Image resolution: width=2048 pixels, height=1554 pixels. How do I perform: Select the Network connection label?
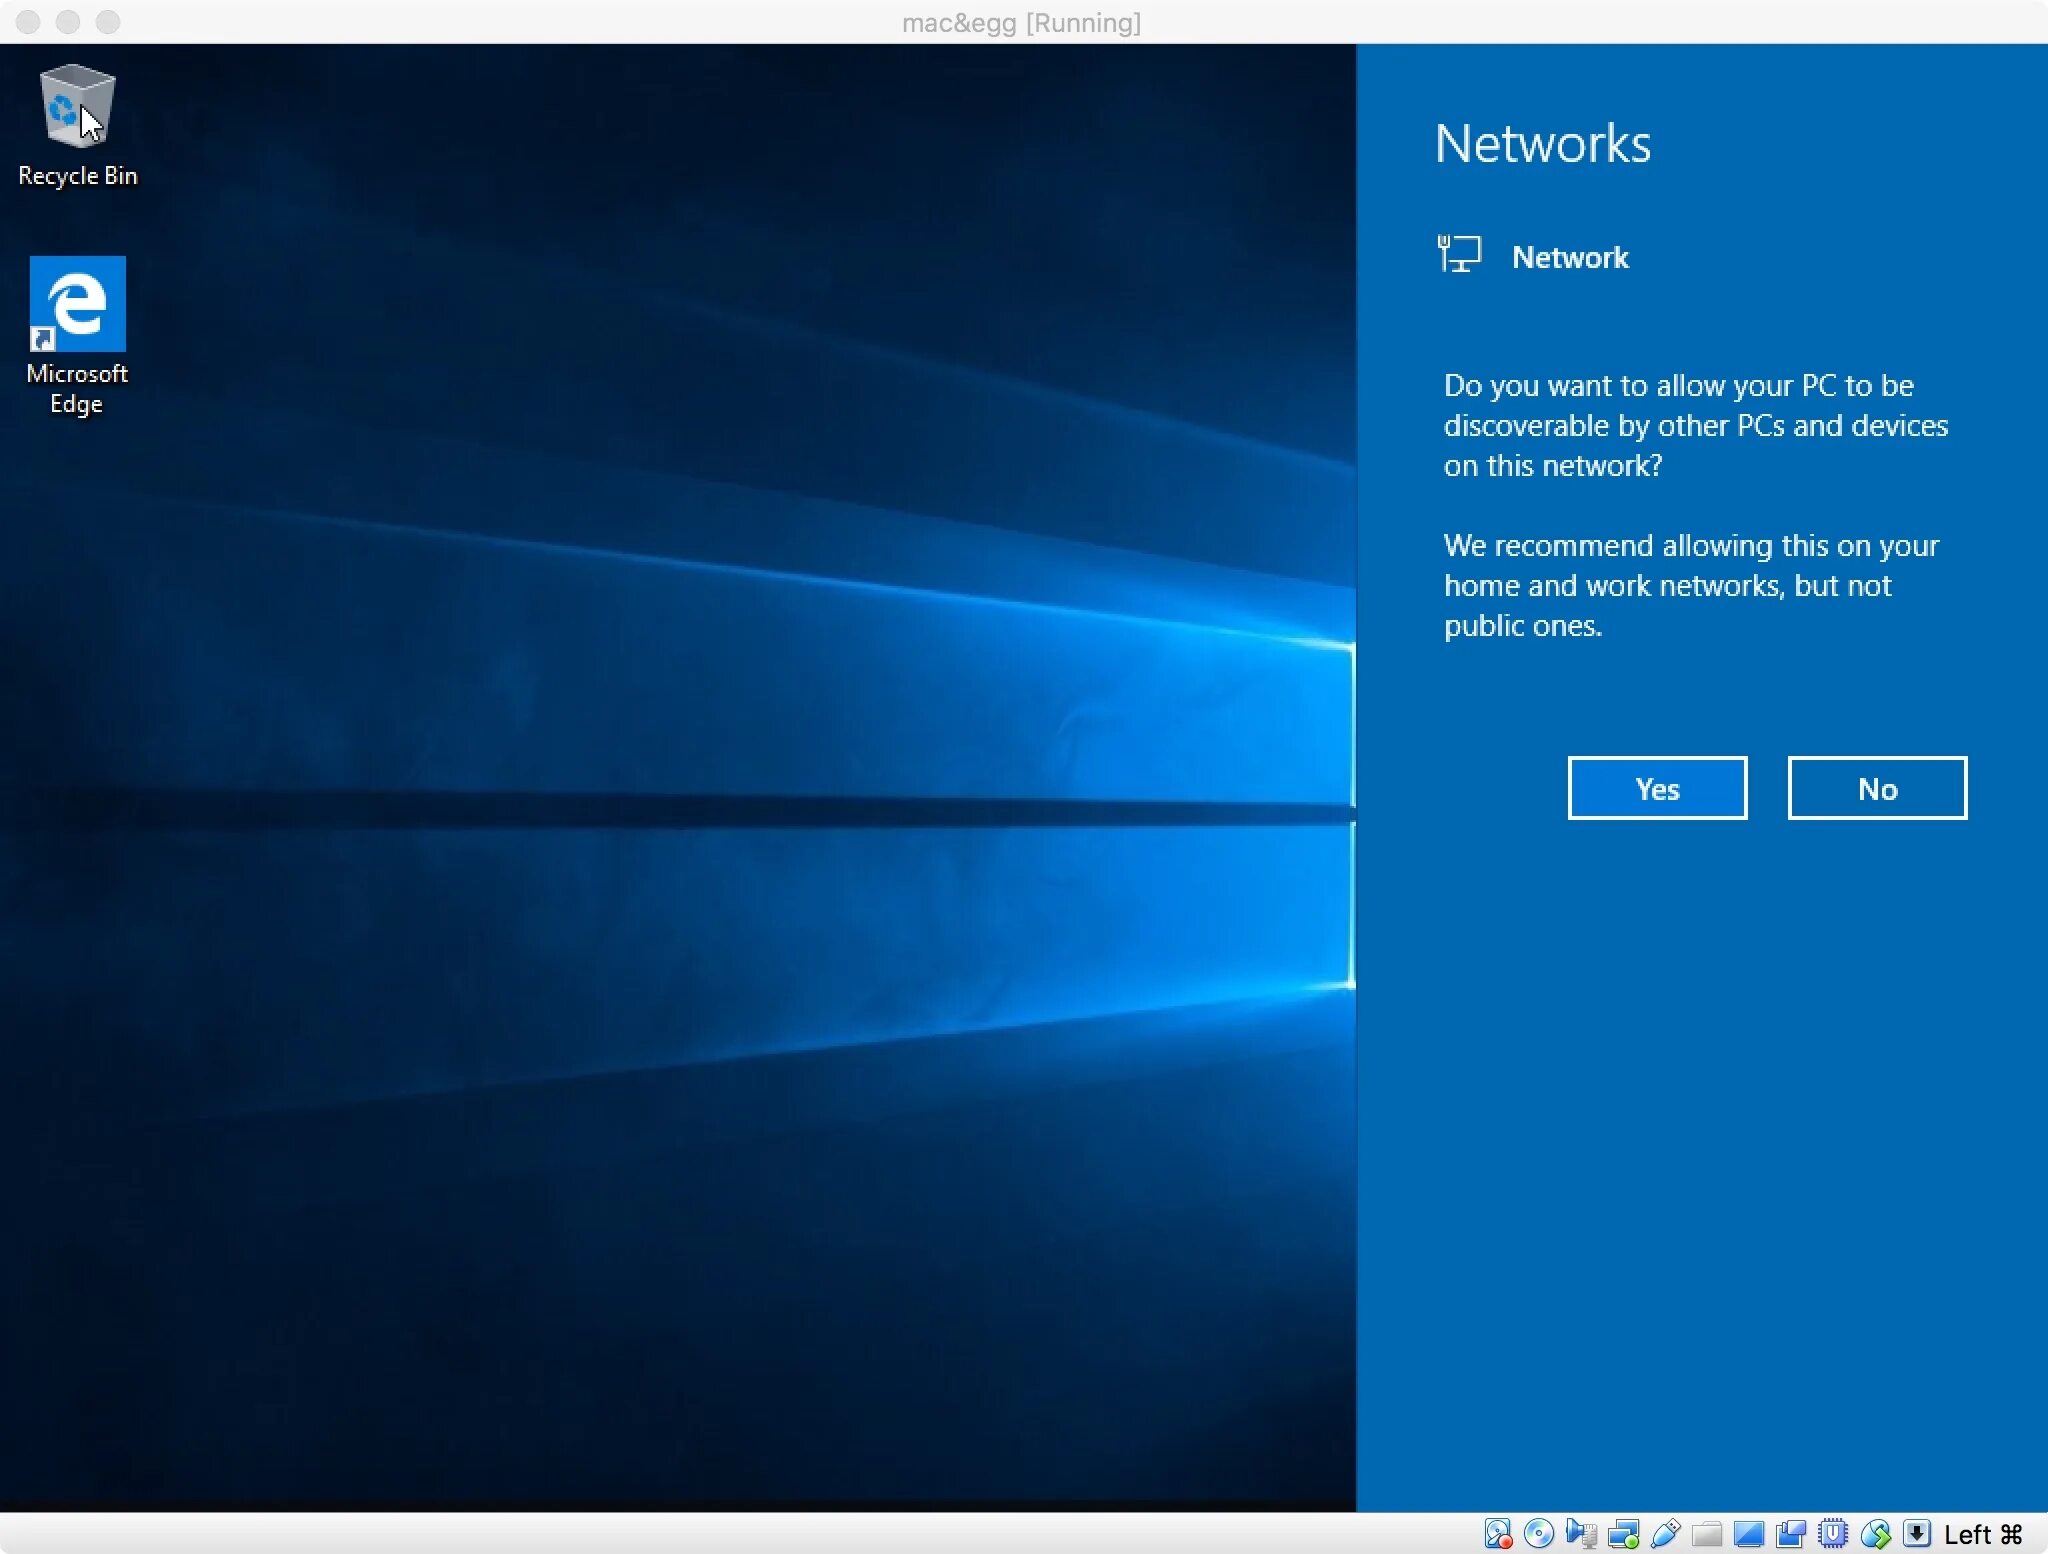1570,258
